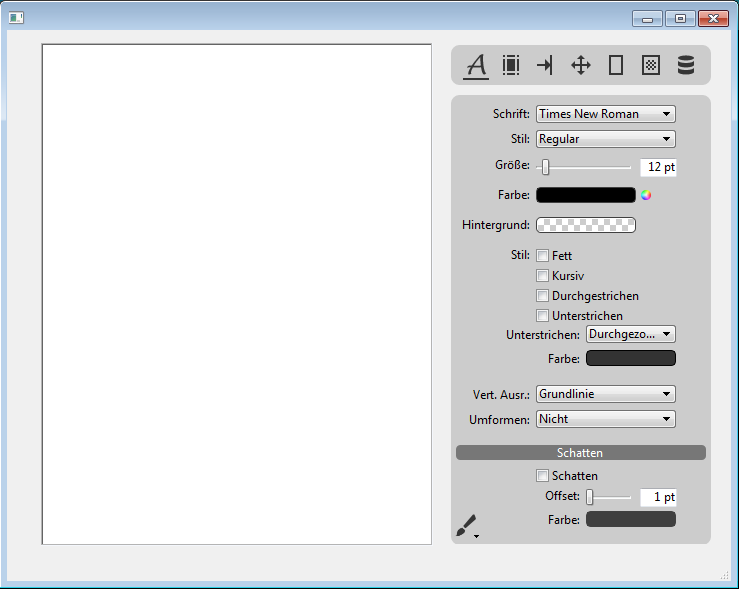
Task: Click the database stack icon
Action: click(685, 65)
